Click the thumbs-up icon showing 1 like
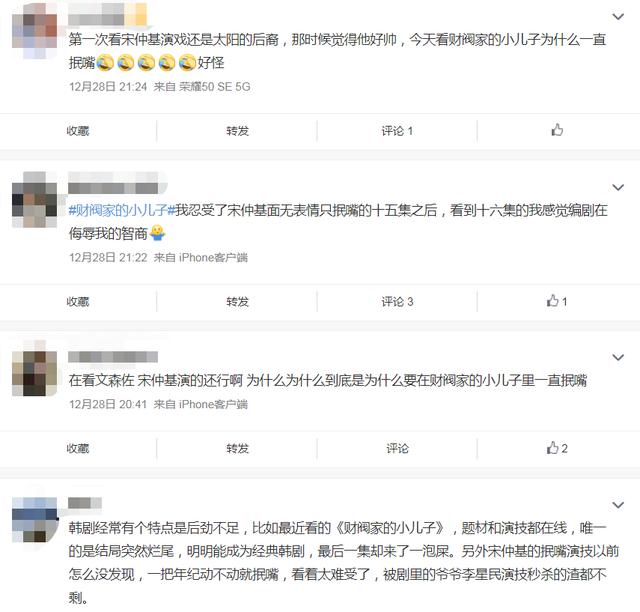 click(557, 301)
